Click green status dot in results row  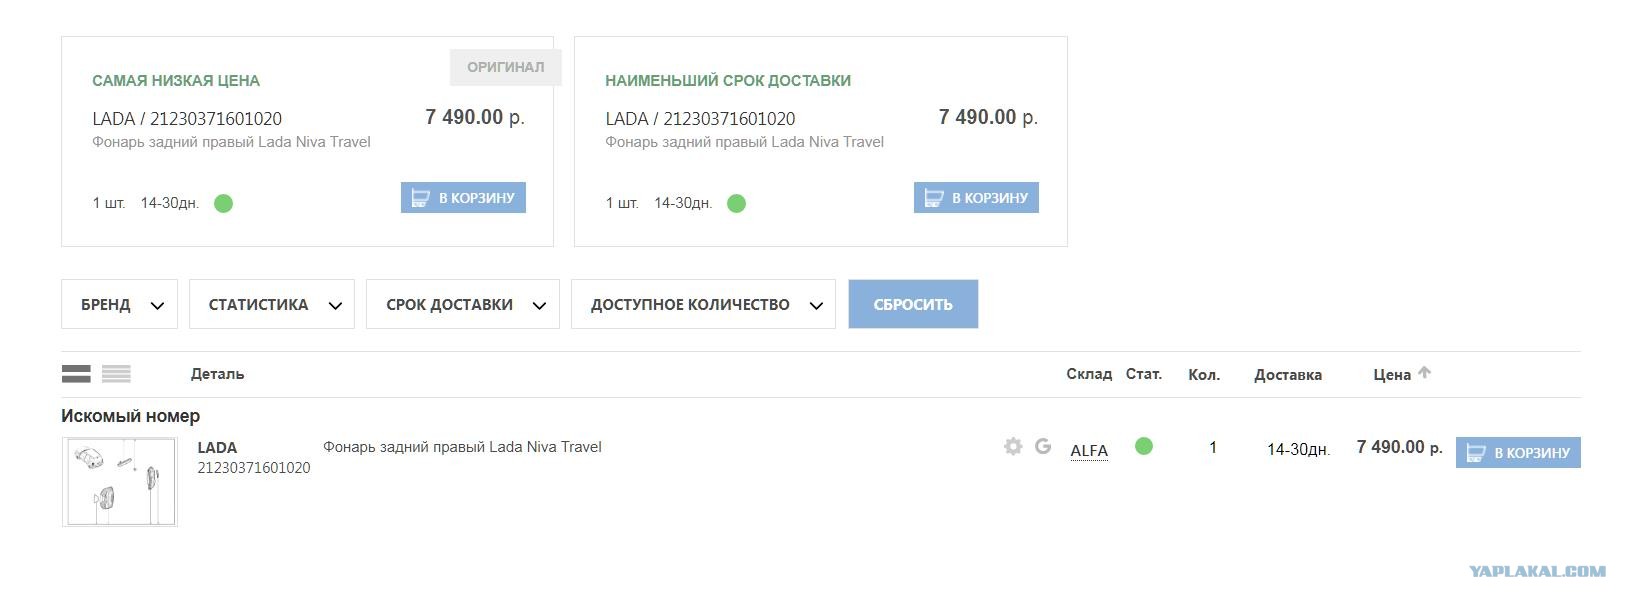click(1144, 446)
